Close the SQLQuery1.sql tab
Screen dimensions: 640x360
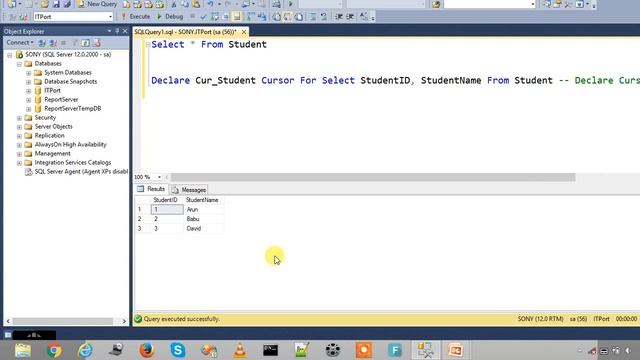244,31
